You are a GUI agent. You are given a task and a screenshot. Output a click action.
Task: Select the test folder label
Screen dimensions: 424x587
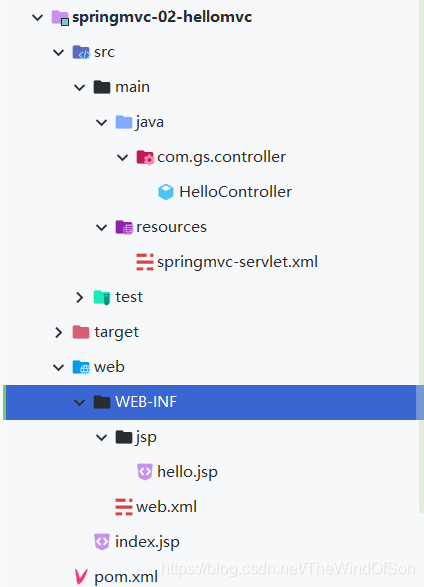point(129,297)
